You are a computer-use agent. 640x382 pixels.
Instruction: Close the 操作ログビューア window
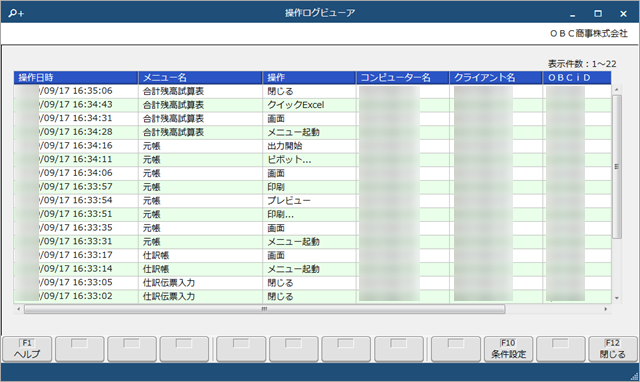(623, 14)
